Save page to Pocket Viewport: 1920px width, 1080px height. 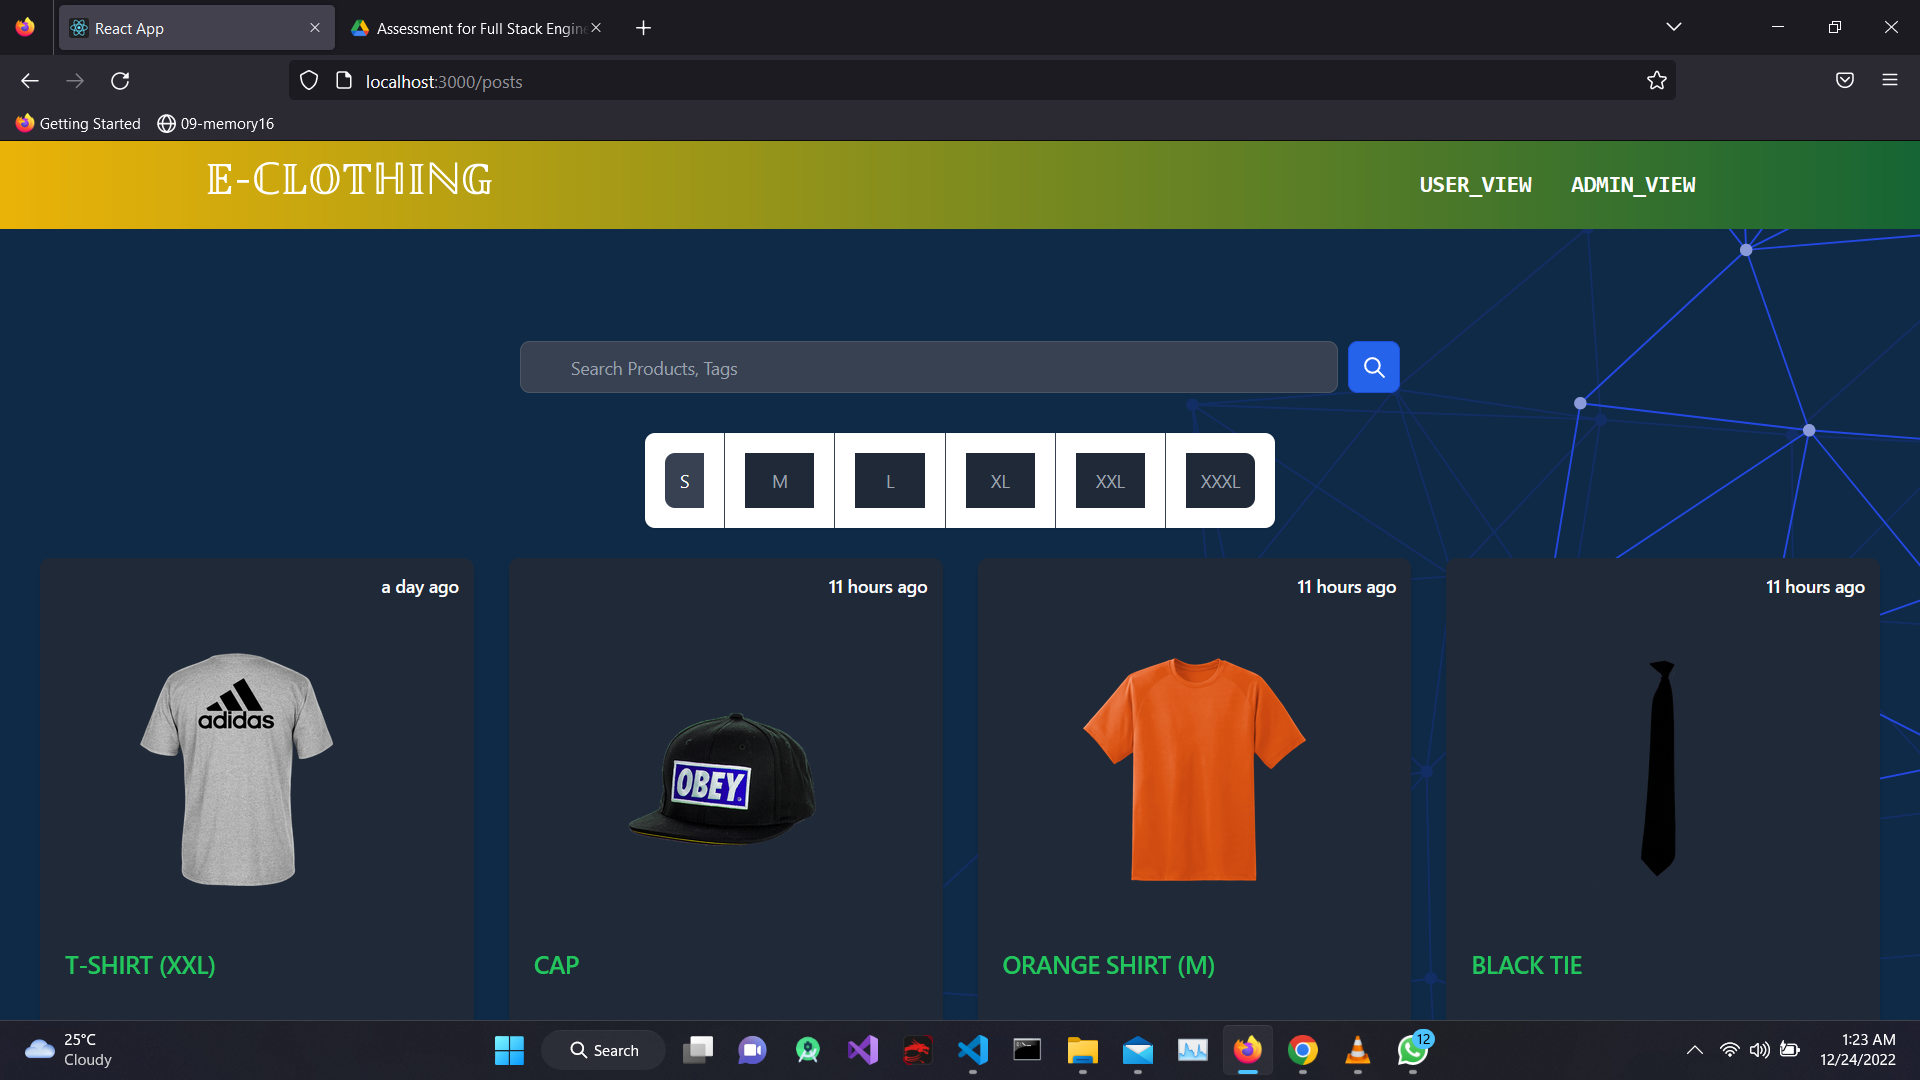point(1845,80)
